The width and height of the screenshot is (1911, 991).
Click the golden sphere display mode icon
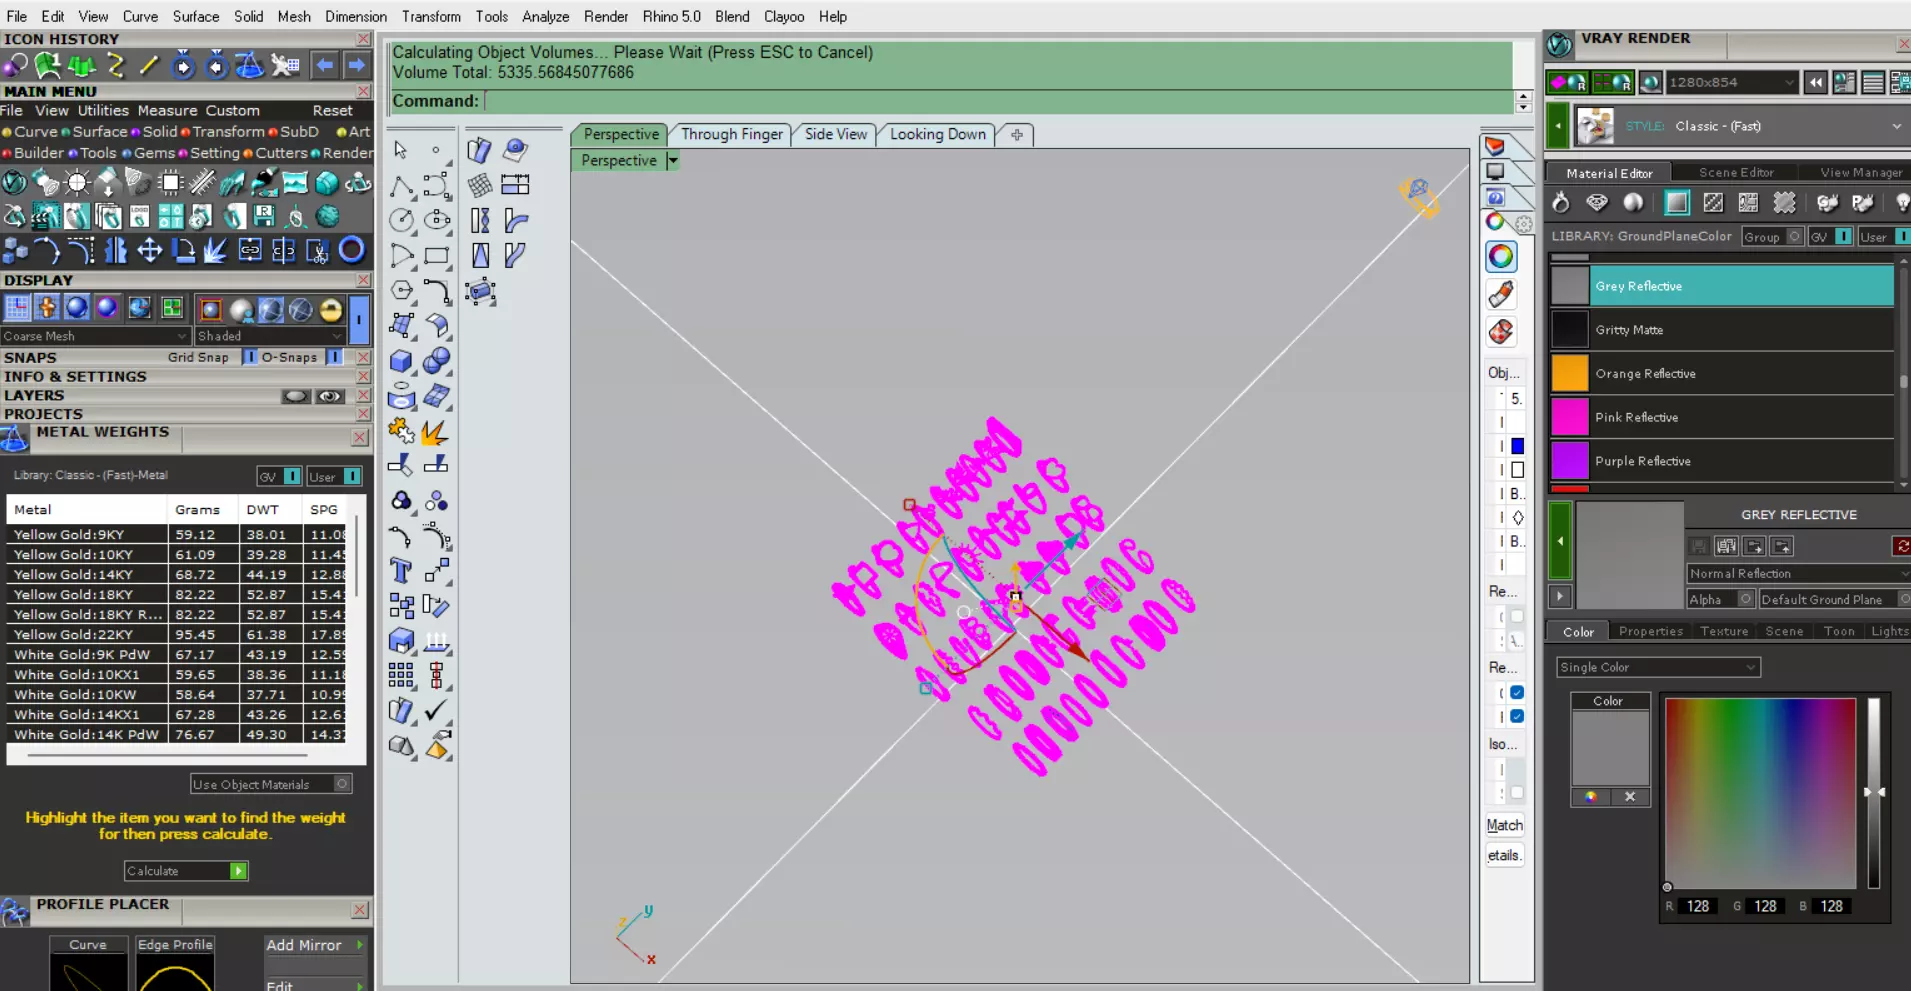click(x=331, y=310)
